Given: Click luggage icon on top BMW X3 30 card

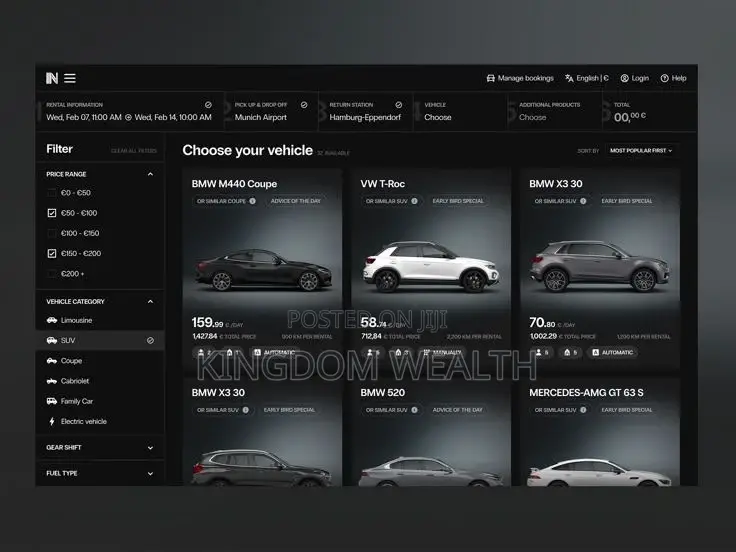Looking at the screenshot, I should (x=567, y=353).
